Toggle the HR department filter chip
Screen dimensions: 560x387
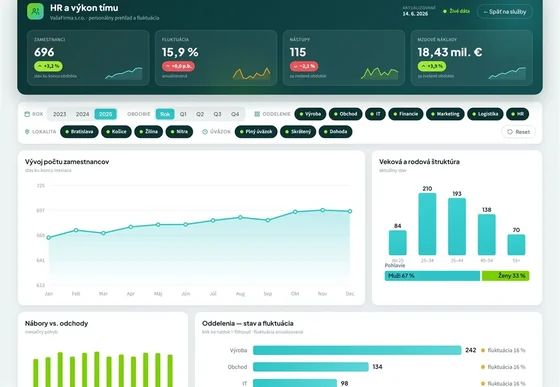pos(518,114)
